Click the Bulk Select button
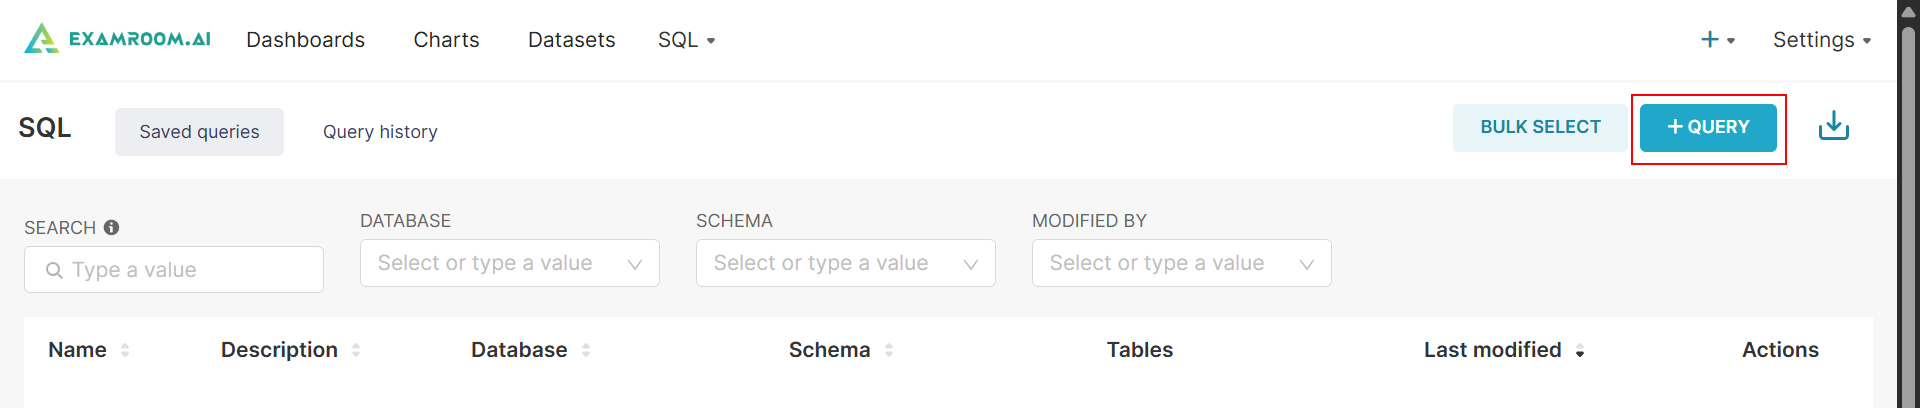Image resolution: width=1920 pixels, height=408 pixels. [1540, 127]
